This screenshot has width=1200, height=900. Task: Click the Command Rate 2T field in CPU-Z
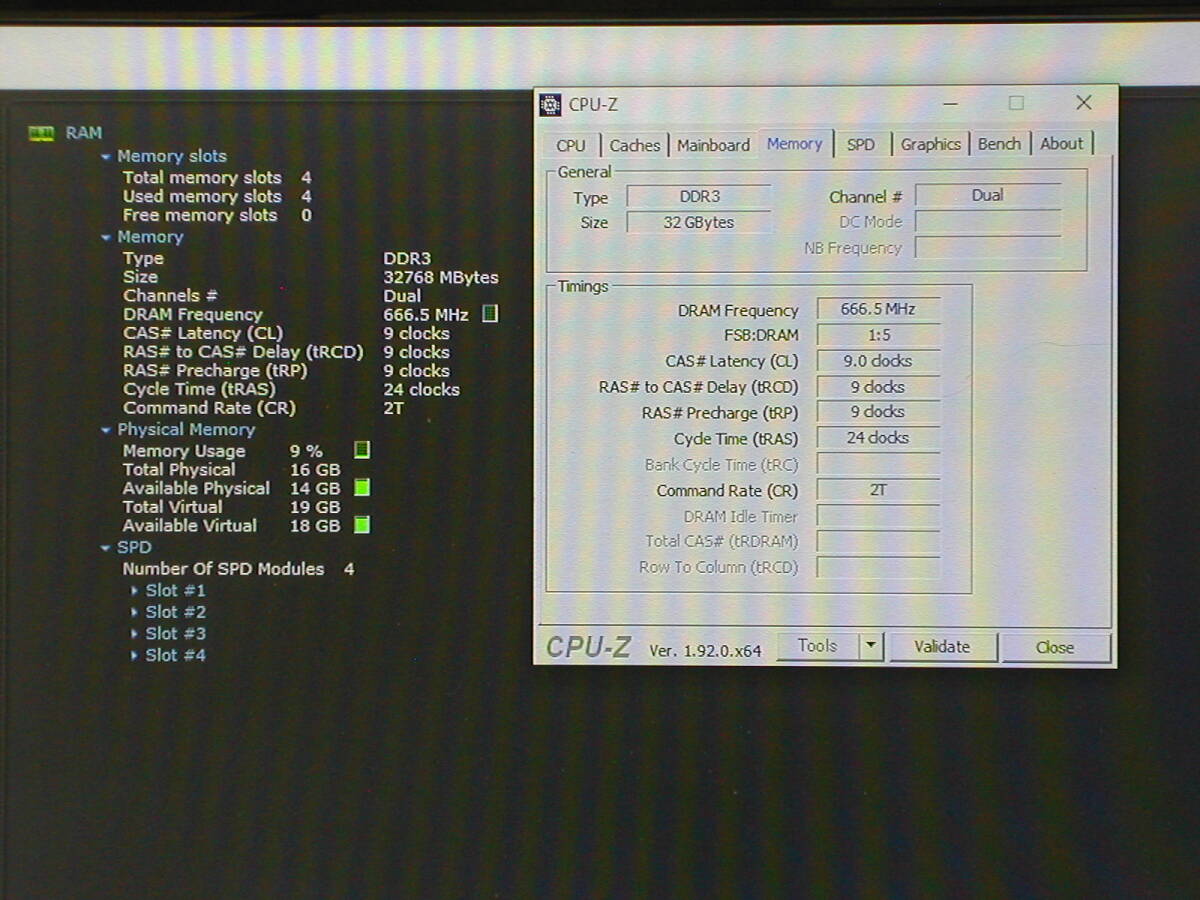coord(878,490)
